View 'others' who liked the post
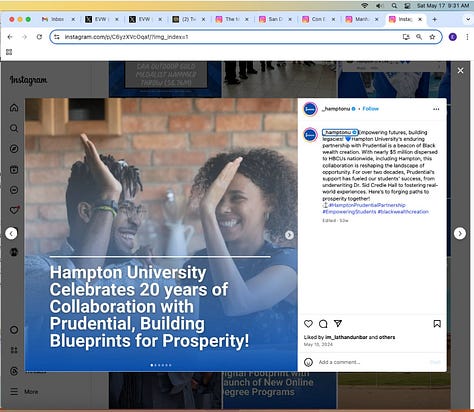474x412 pixels. pos(387,337)
